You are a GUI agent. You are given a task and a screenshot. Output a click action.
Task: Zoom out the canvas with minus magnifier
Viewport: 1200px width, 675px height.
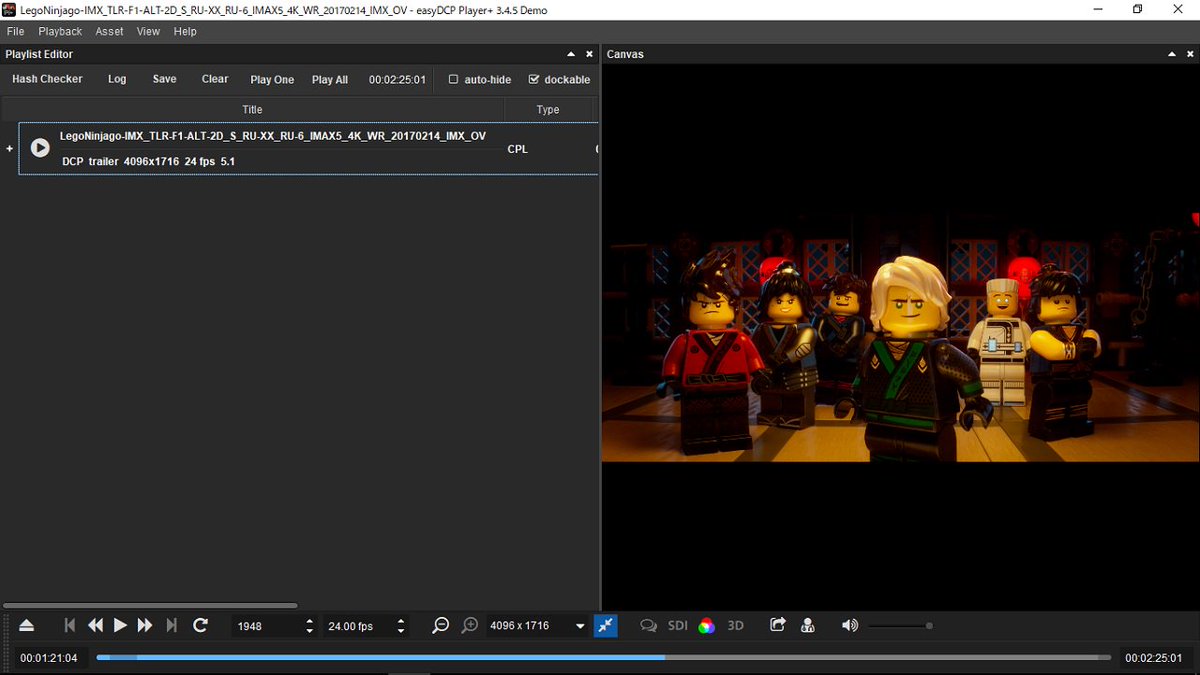click(x=441, y=626)
